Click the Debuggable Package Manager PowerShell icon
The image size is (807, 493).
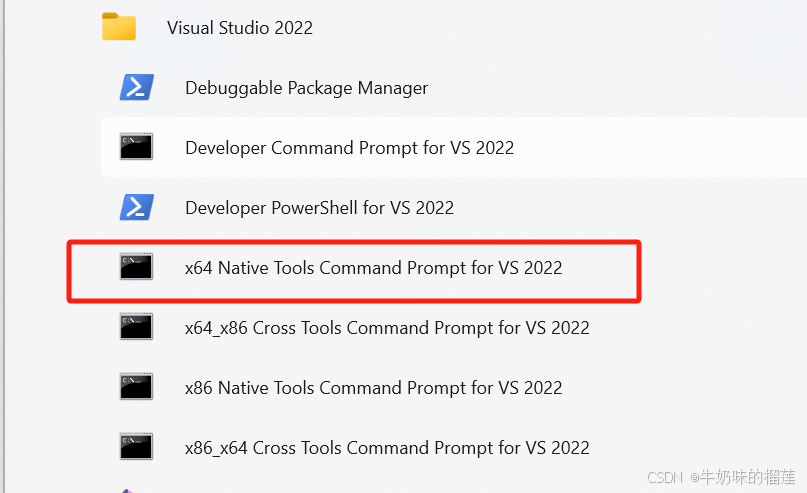pos(136,87)
